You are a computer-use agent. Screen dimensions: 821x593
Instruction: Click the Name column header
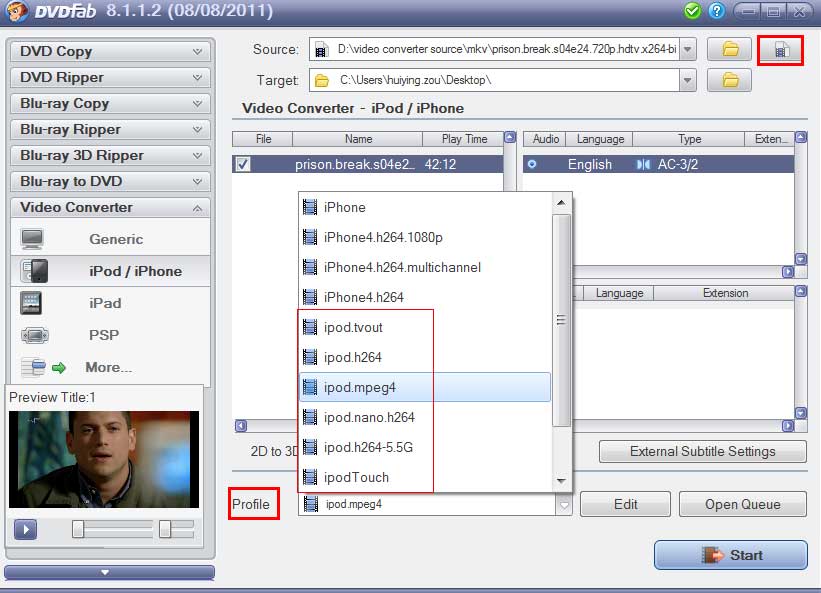click(358, 139)
